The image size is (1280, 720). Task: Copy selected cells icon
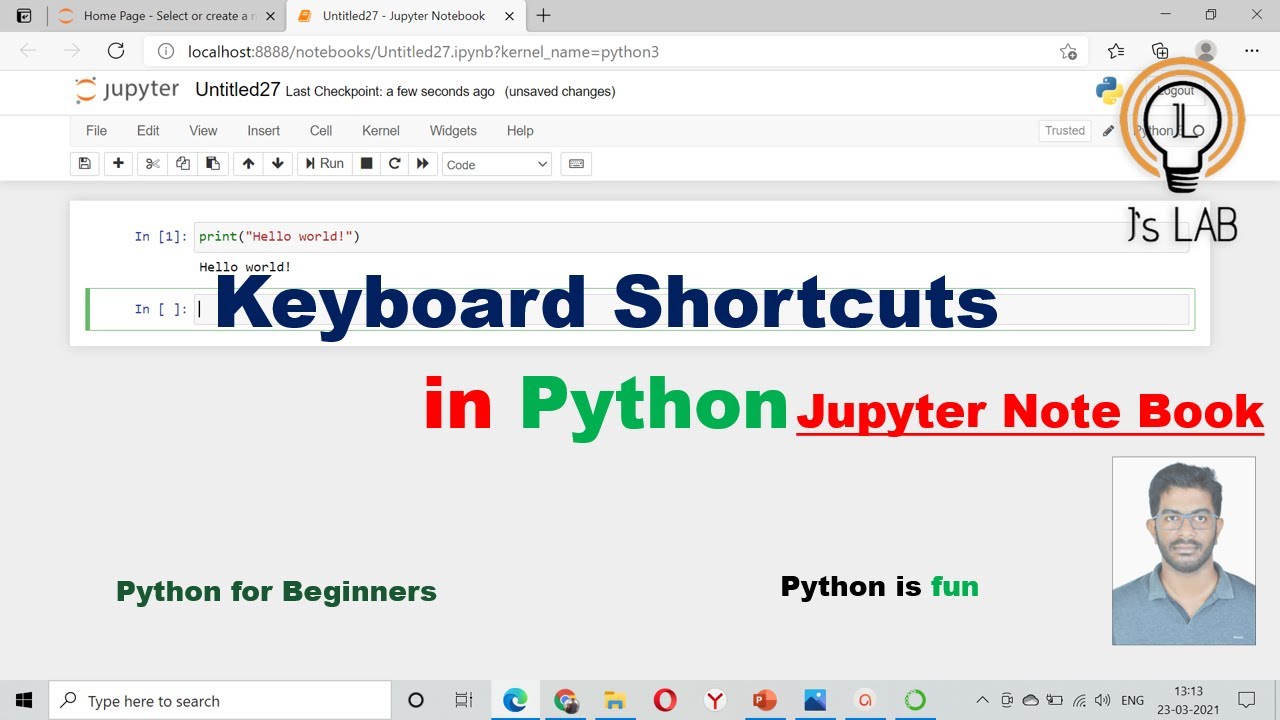183,164
